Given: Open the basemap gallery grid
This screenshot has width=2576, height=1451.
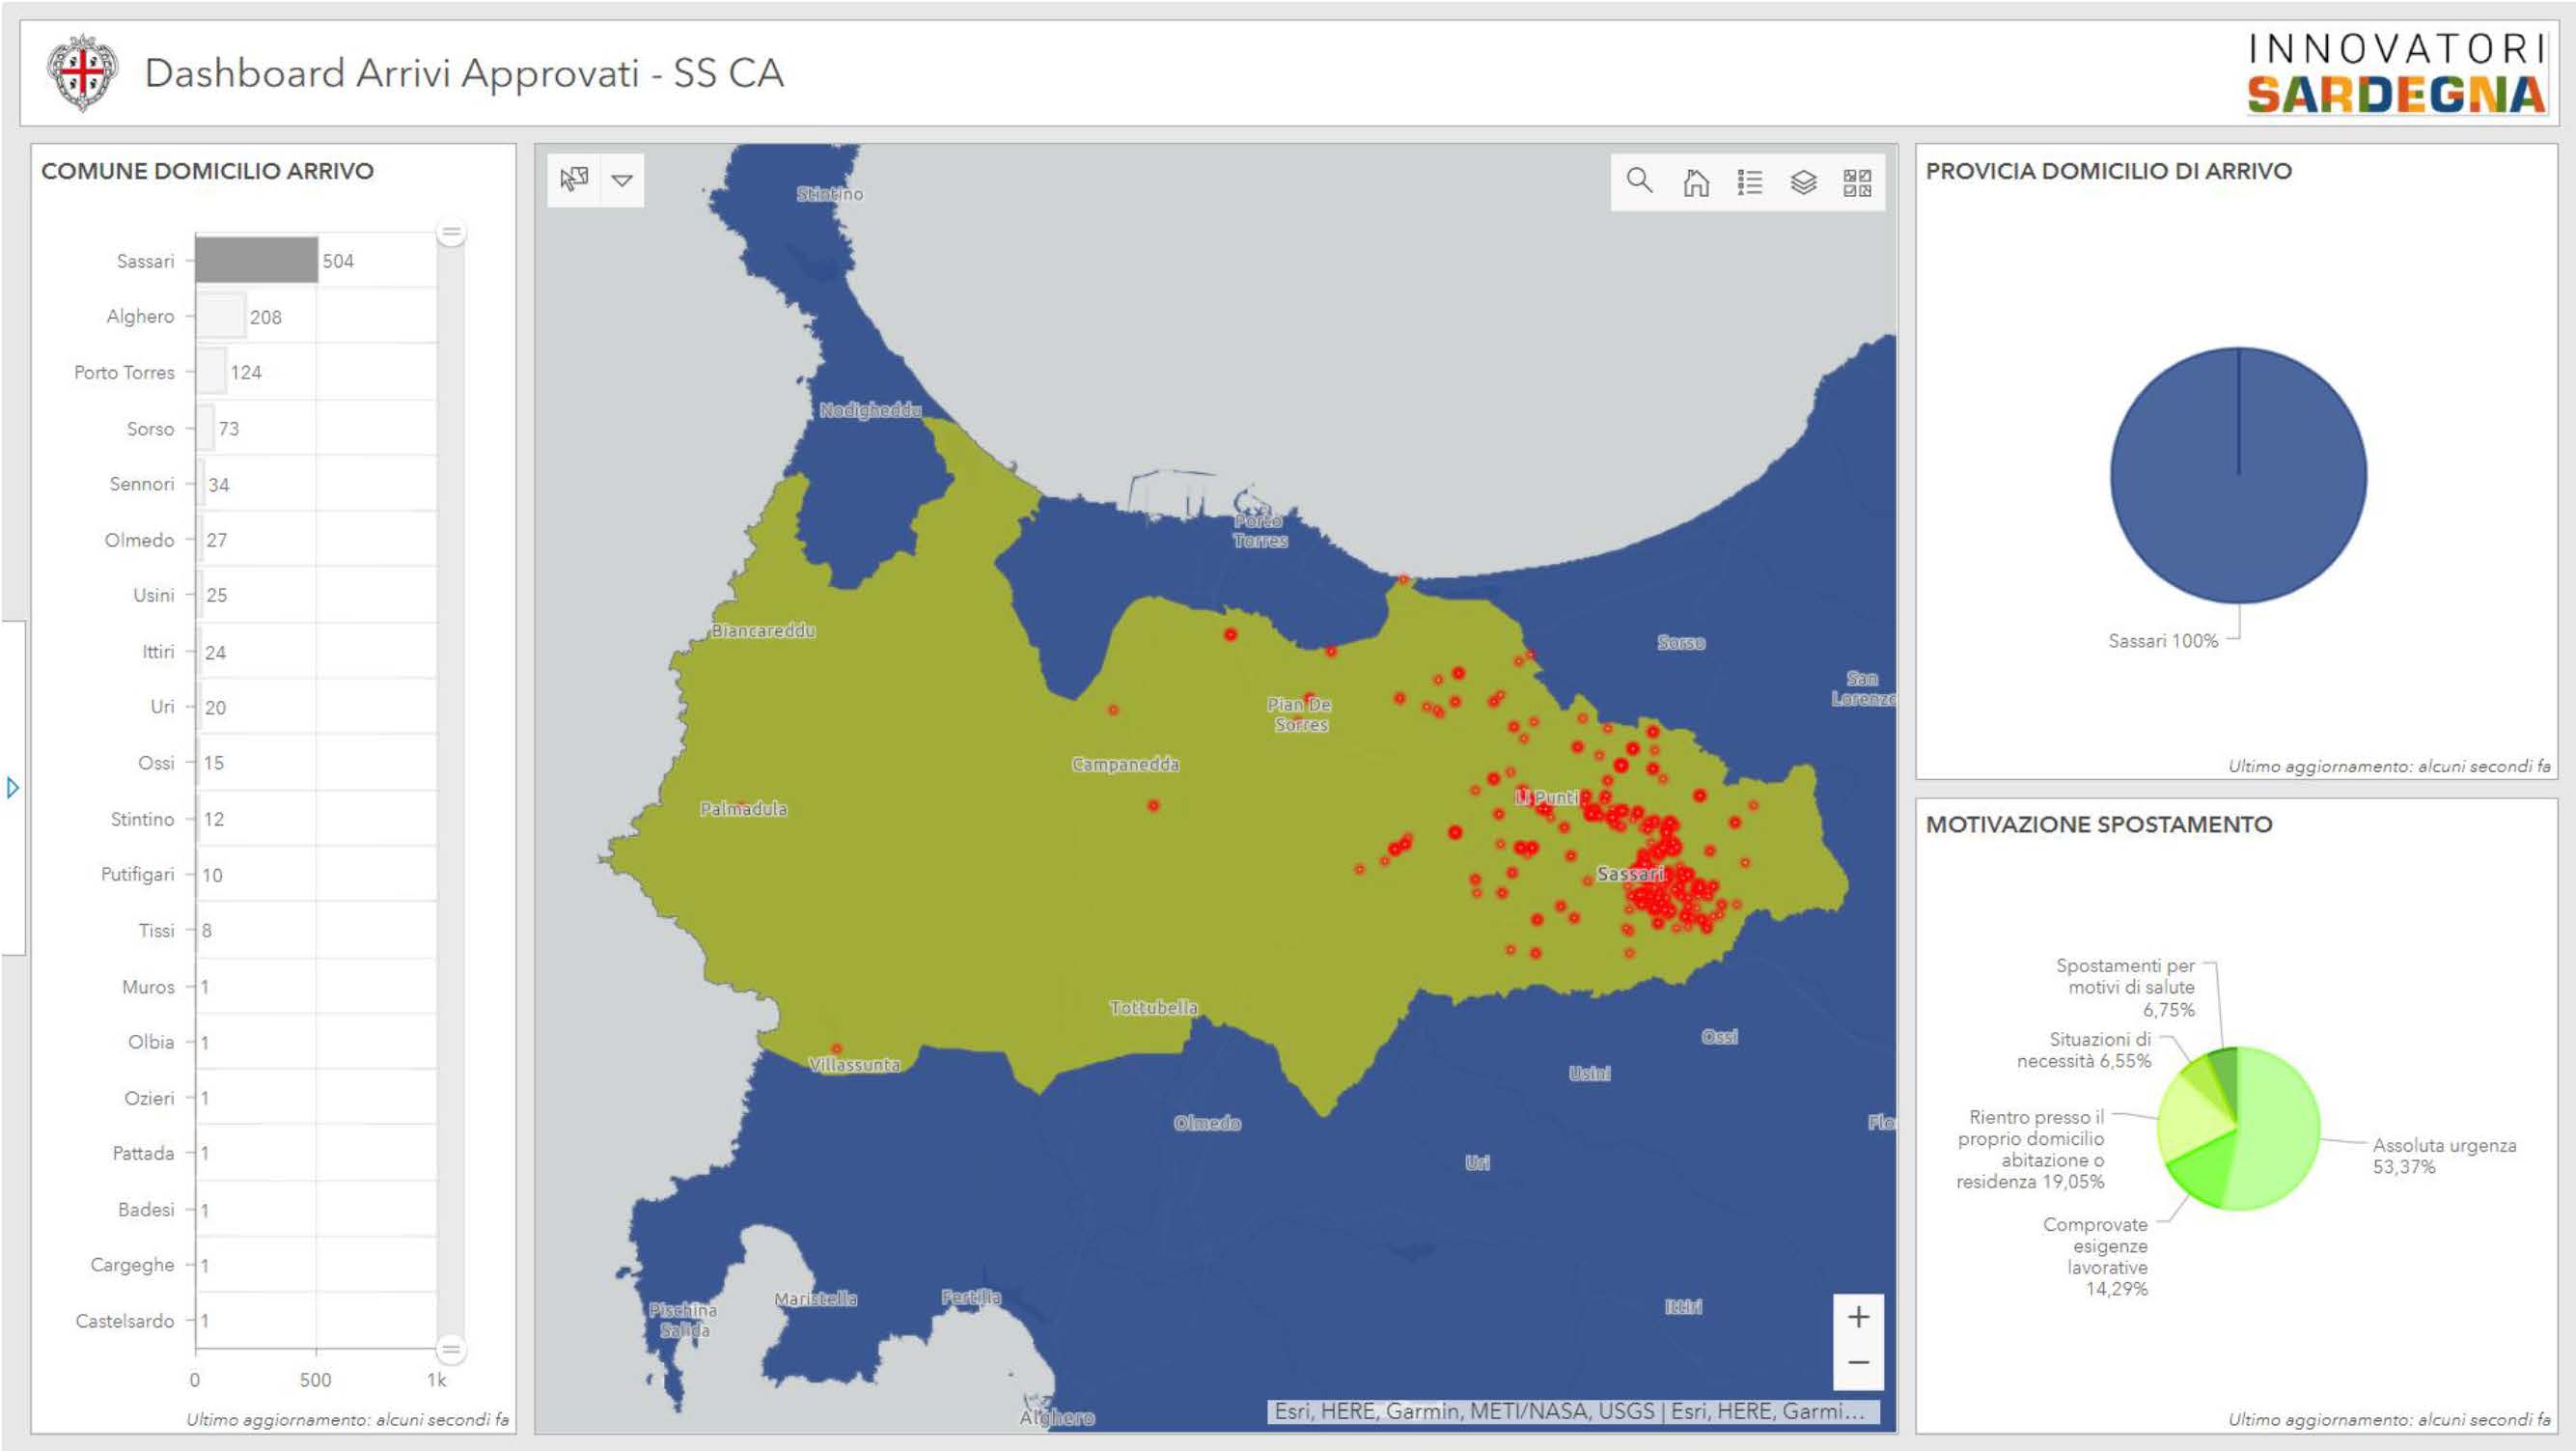Looking at the screenshot, I should (1857, 182).
